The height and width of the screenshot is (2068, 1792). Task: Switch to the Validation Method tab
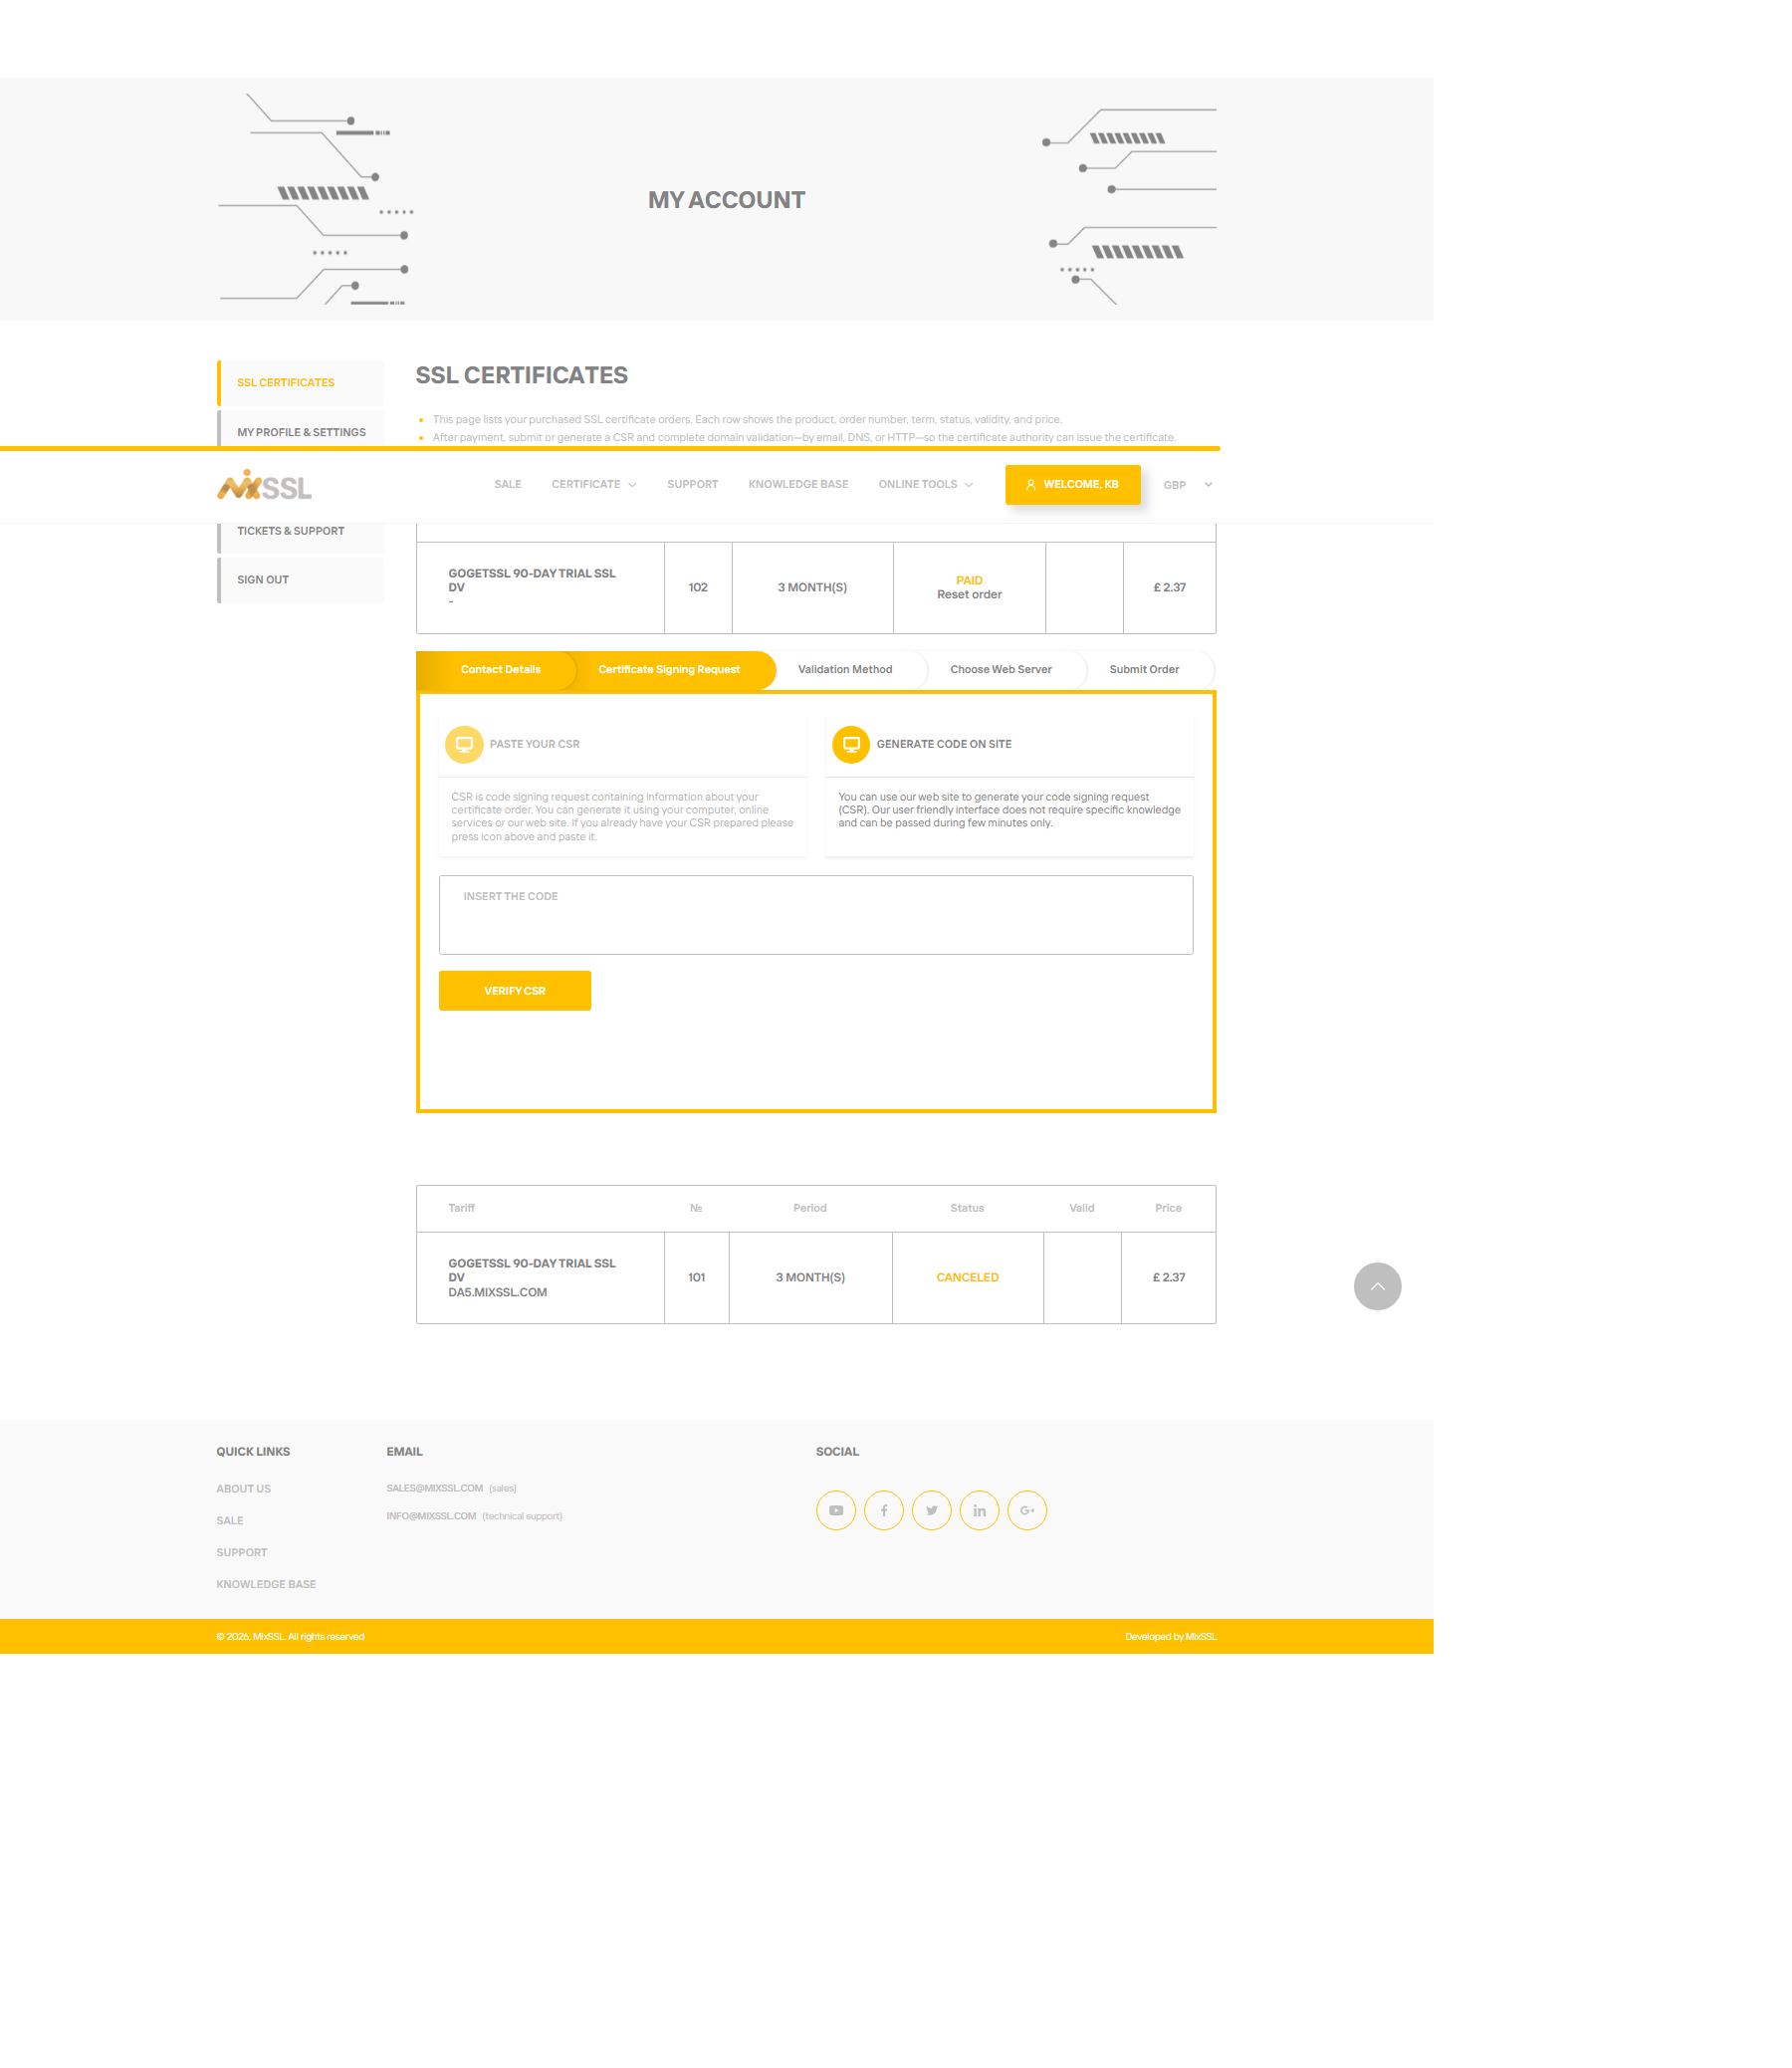[x=845, y=670]
